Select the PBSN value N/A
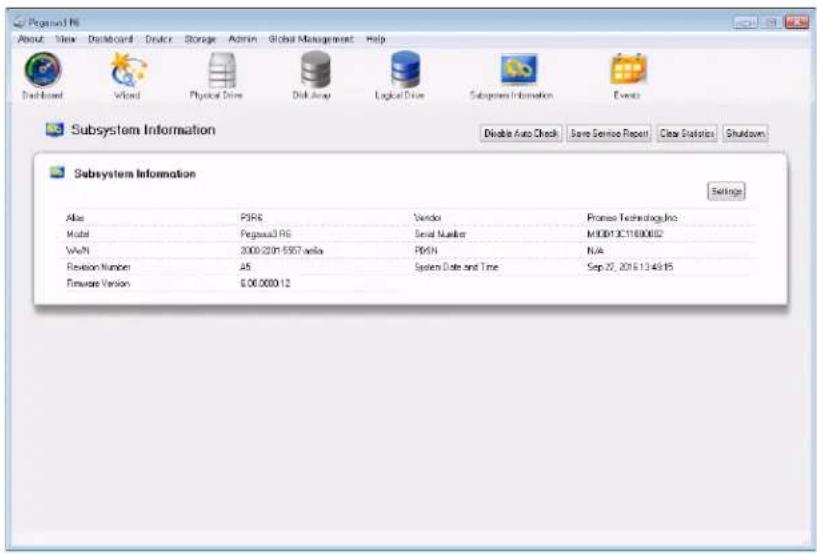This screenshot has height=554, width=817. pyautogui.click(x=595, y=251)
